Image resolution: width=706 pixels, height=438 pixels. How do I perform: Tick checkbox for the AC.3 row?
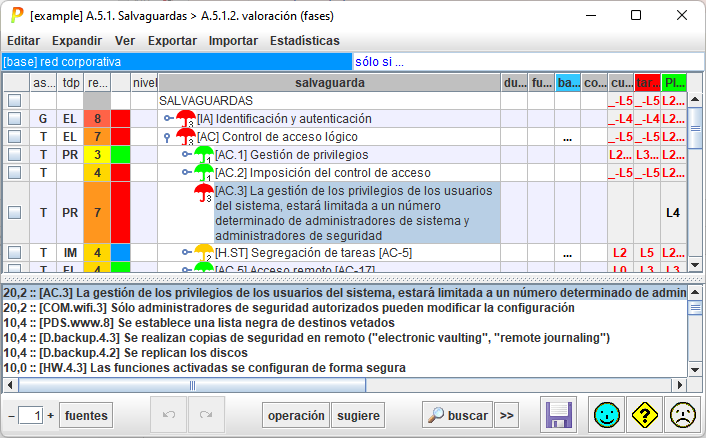pos(14,212)
